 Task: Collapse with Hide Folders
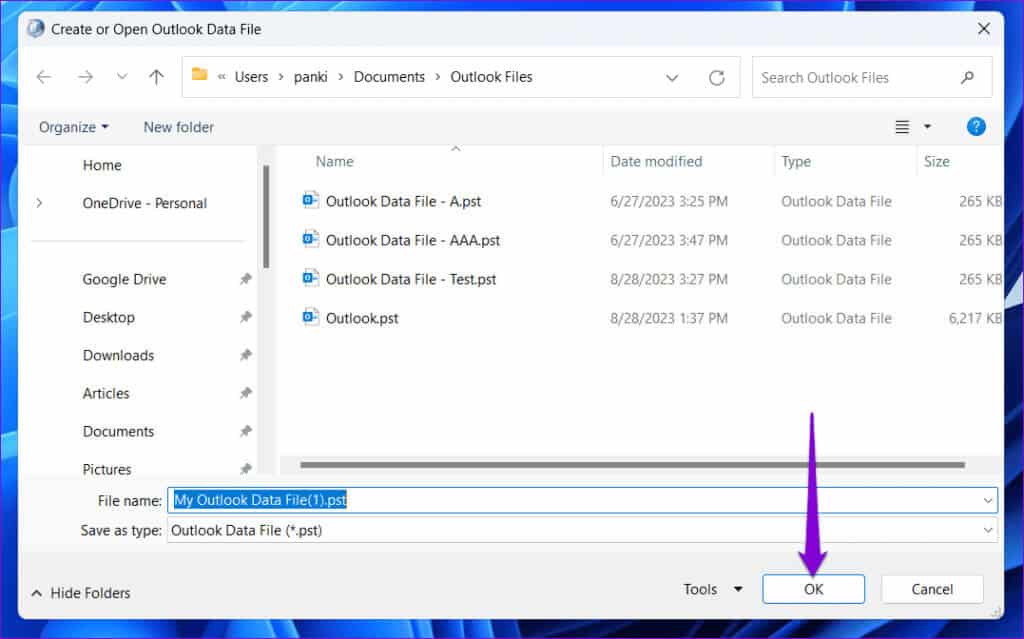81,593
